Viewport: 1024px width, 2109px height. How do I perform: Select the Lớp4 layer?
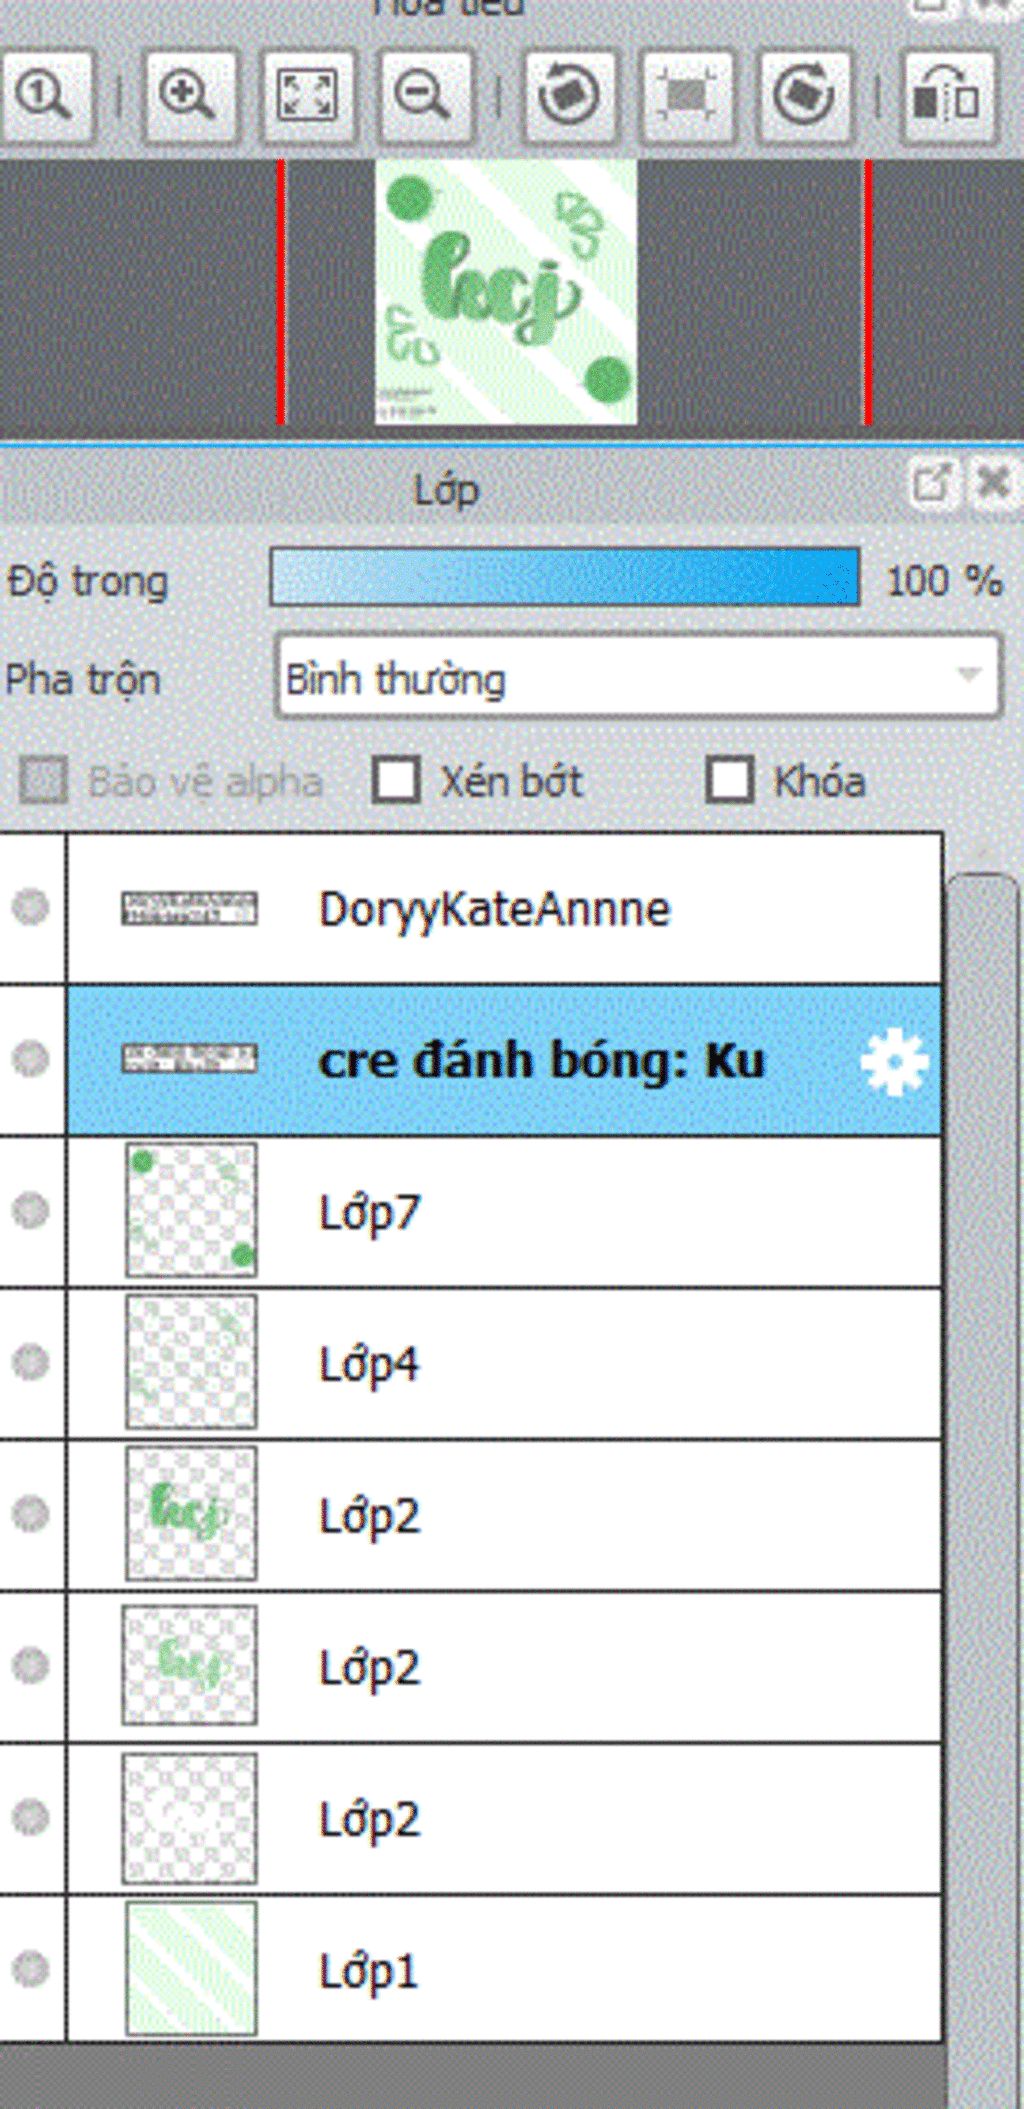(504, 1363)
